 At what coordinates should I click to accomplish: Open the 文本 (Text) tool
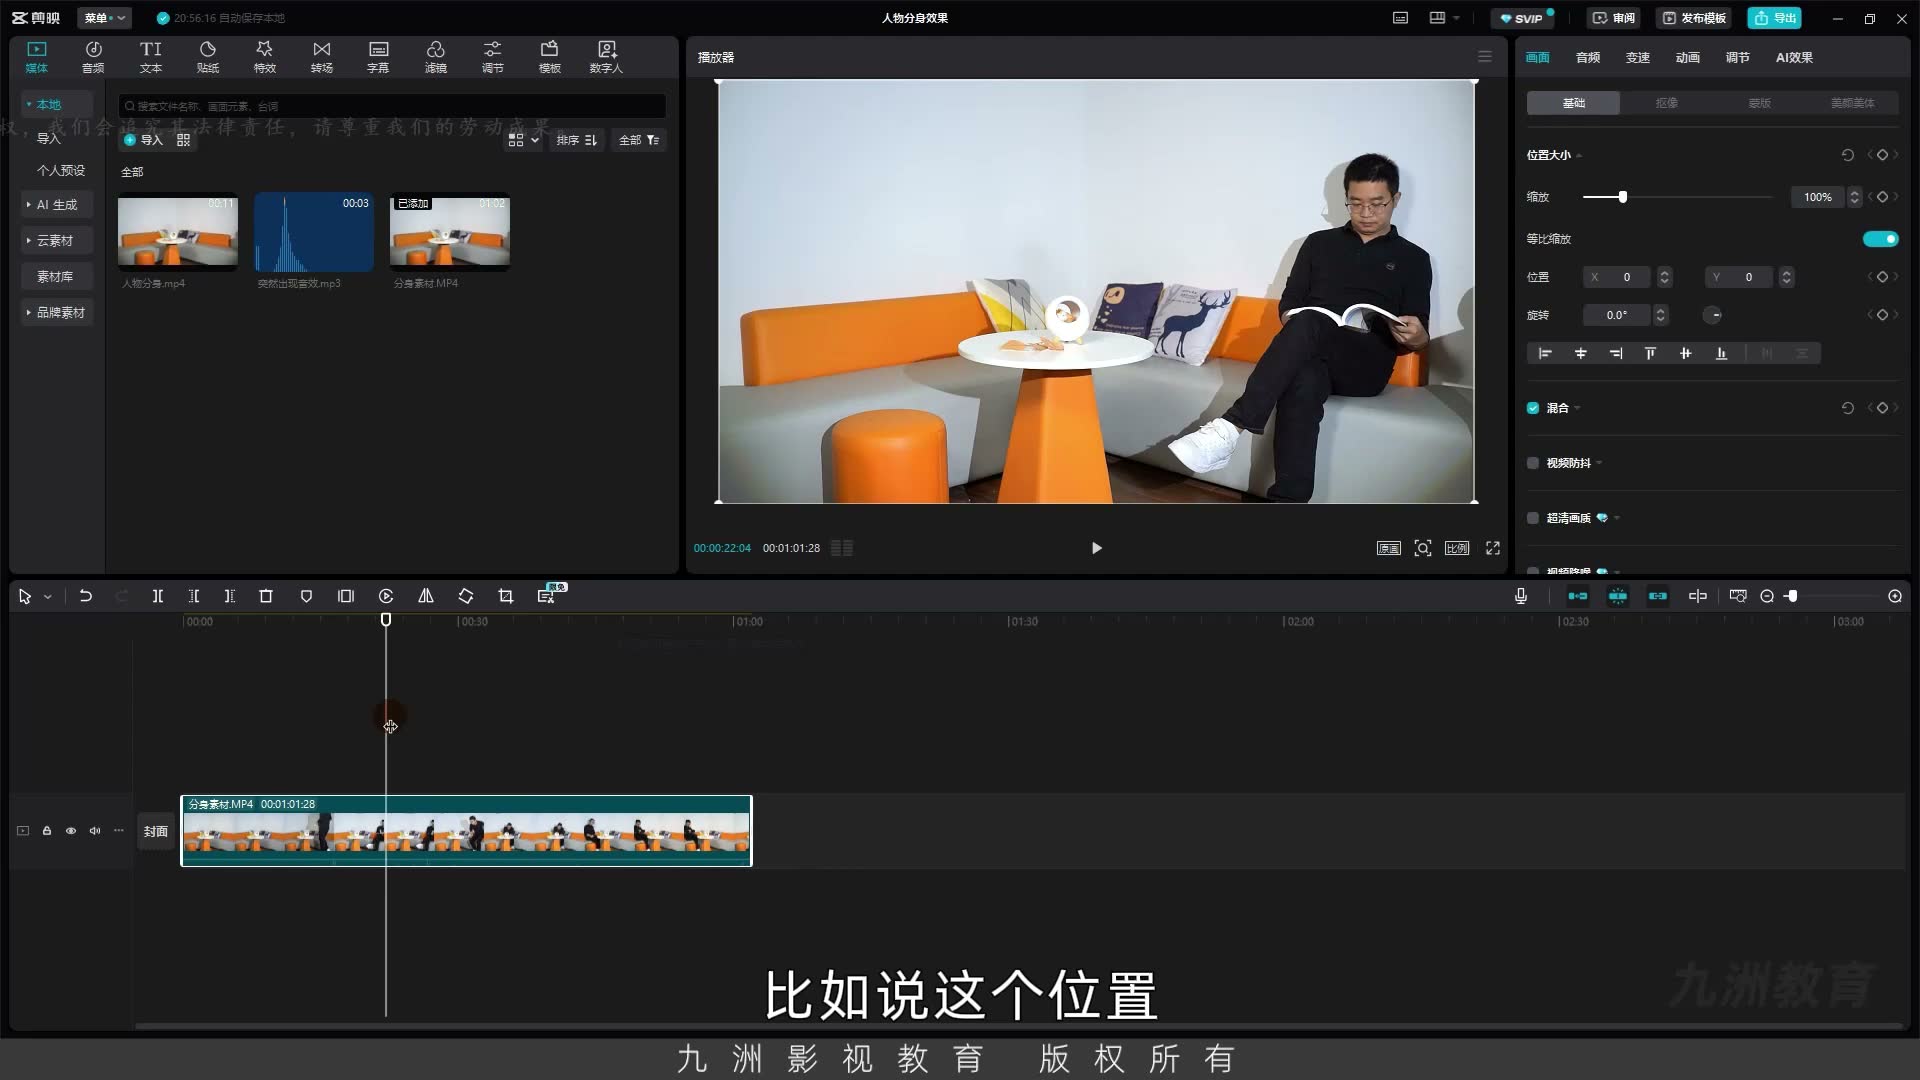click(x=150, y=57)
